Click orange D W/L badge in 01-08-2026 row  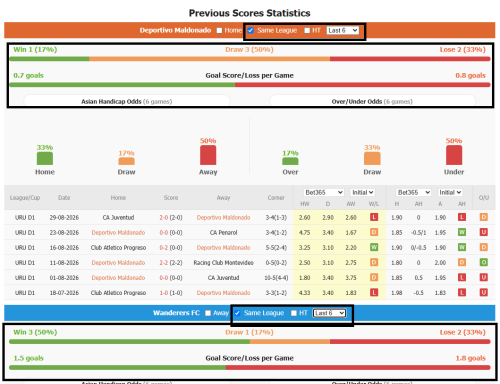[x=374, y=277]
